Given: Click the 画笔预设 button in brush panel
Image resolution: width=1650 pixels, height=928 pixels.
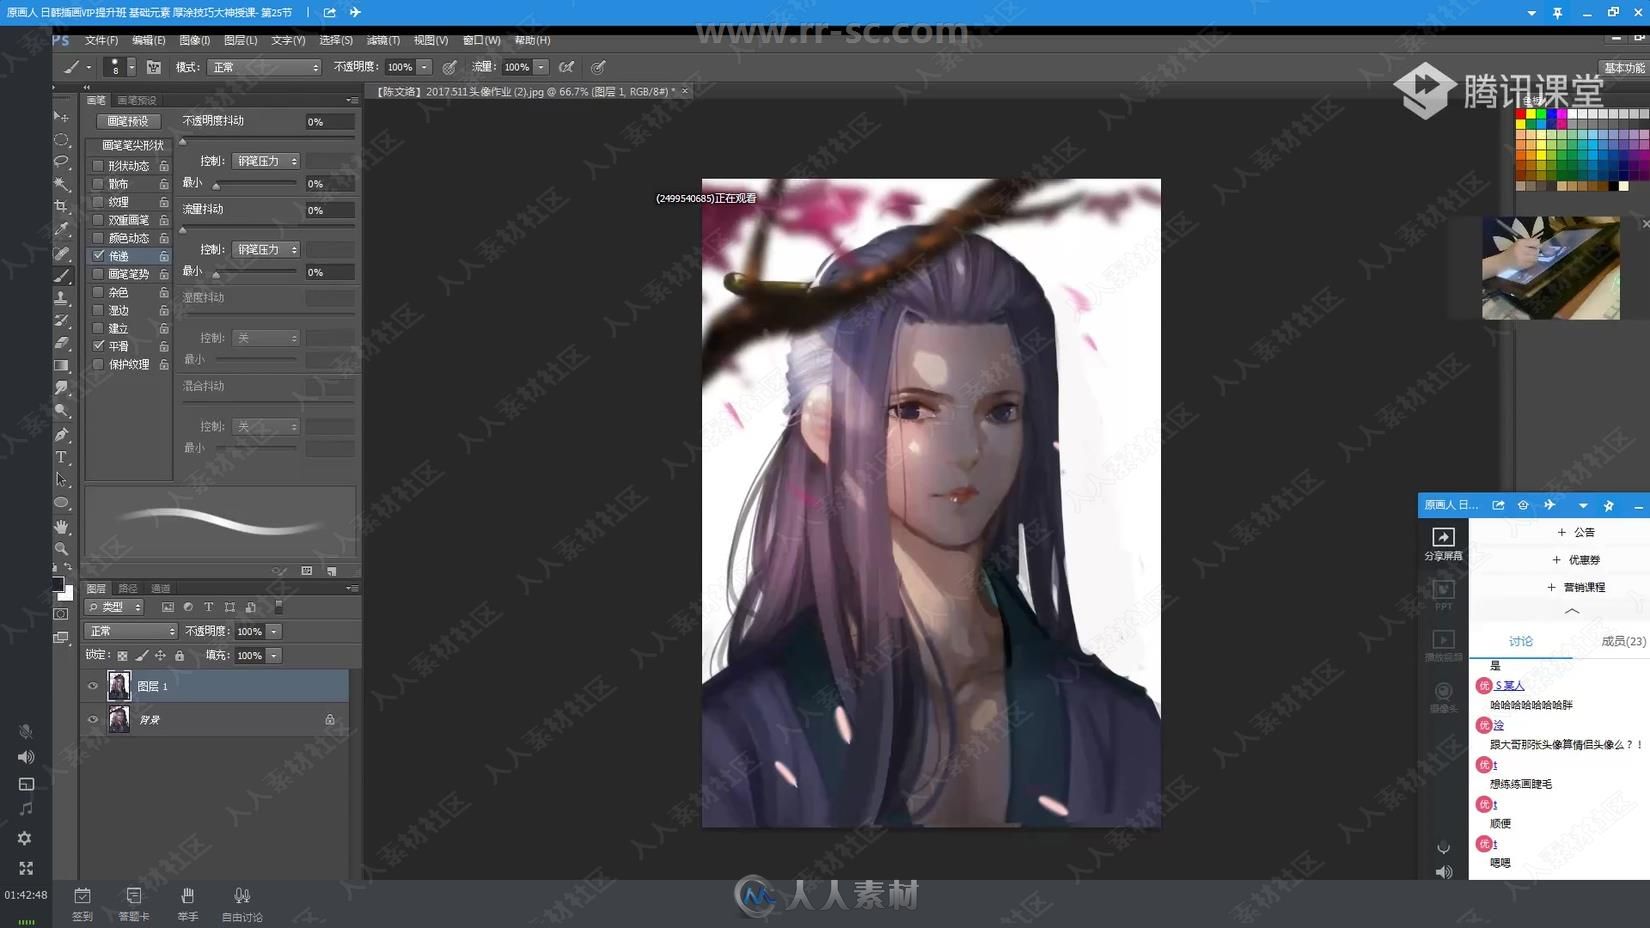Looking at the screenshot, I should 128,121.
